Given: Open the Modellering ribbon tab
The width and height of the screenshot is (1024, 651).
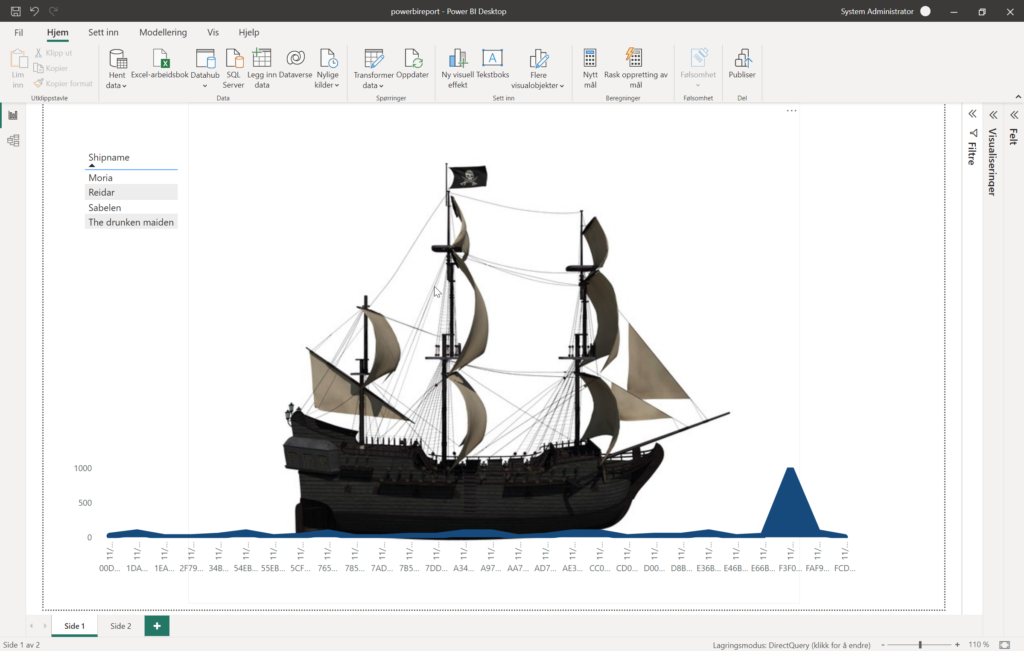Looking at the screenshot, I should click(x=163, y=32).
